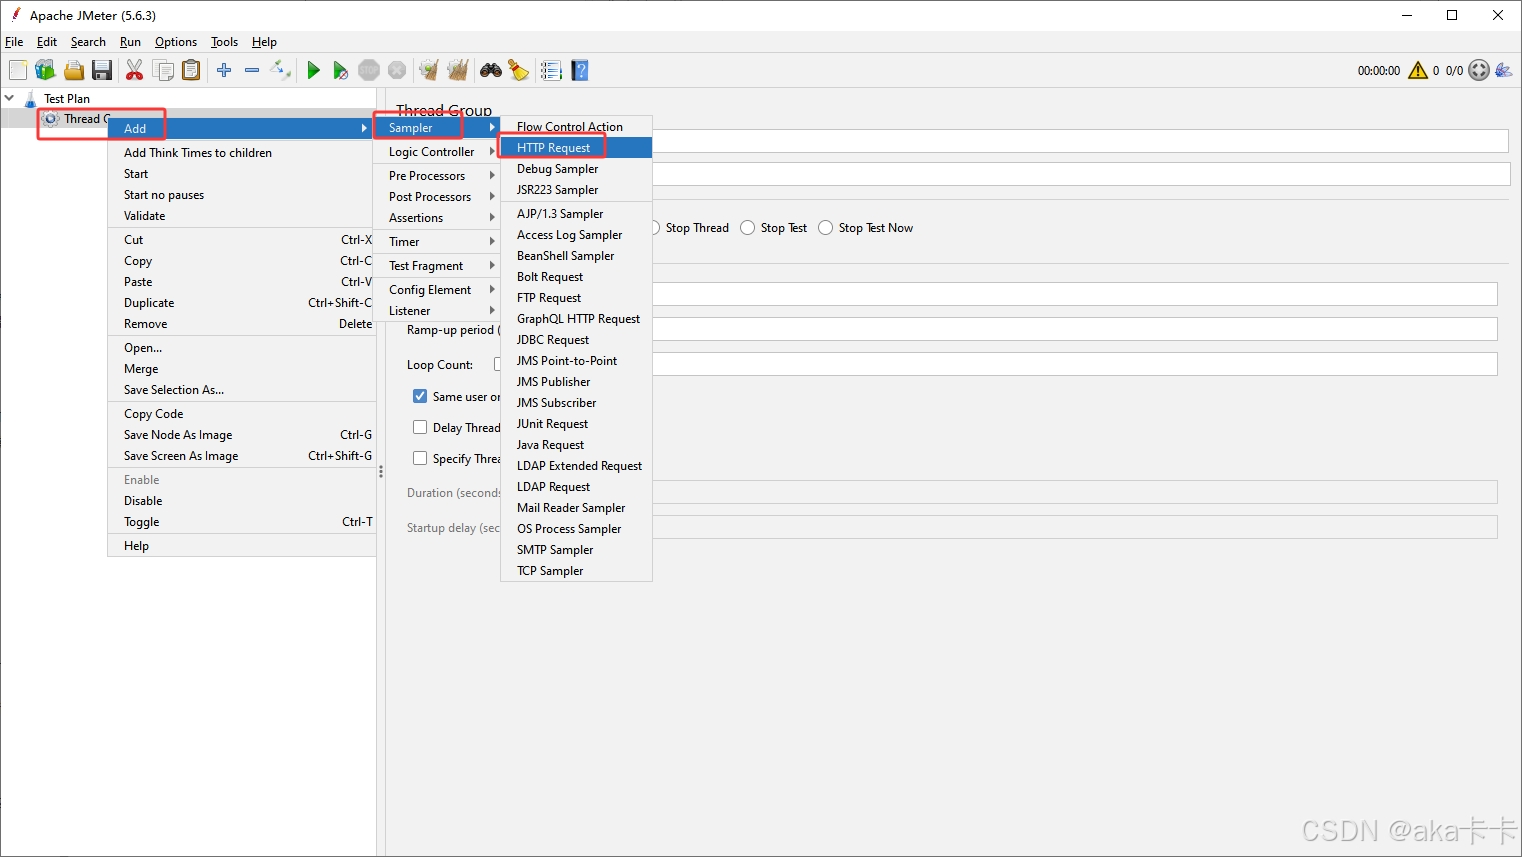Expand the Assertions submenu
Image resolution: width=1522 pixels, height=857 pixels.
point(437,218)
